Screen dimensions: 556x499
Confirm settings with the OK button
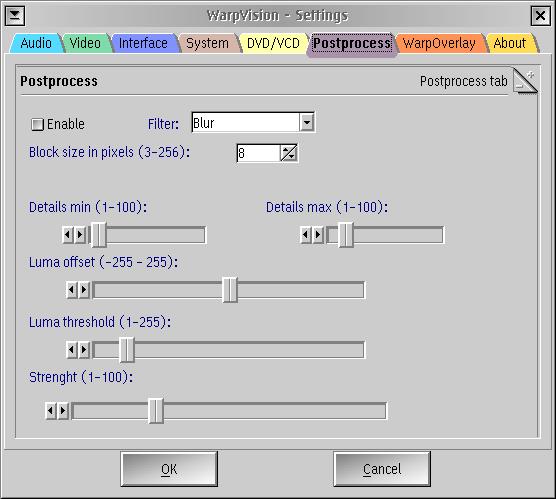169,469
